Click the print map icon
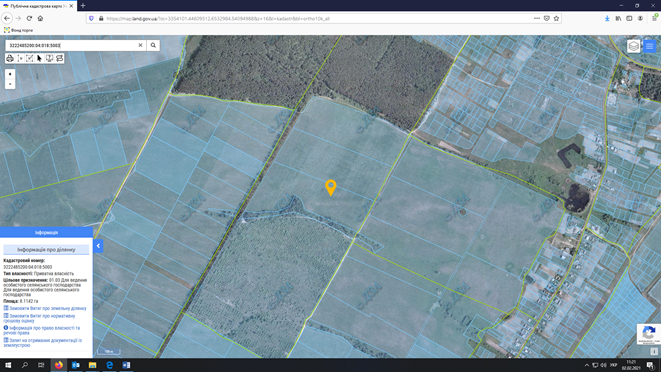The image size is (661, 372). point(10,59)
